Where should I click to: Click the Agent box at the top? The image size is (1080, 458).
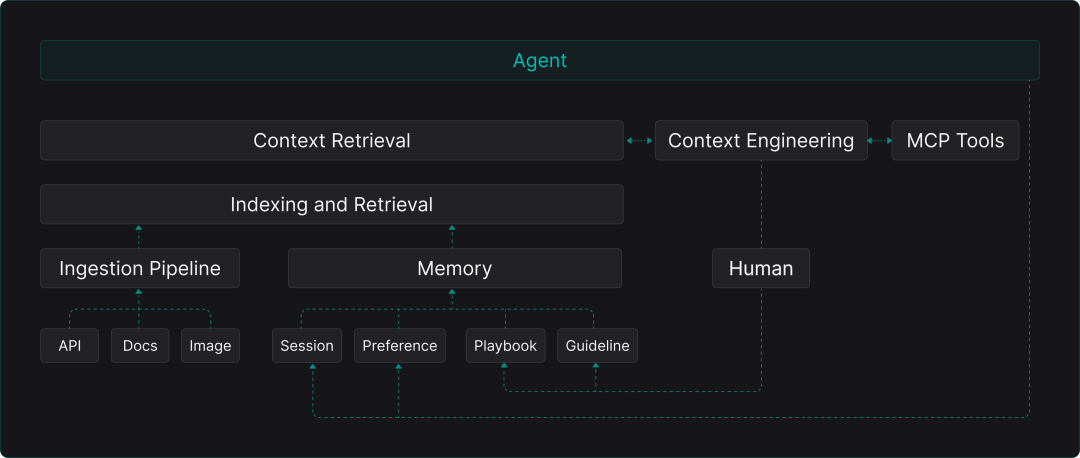click(539, 60)
